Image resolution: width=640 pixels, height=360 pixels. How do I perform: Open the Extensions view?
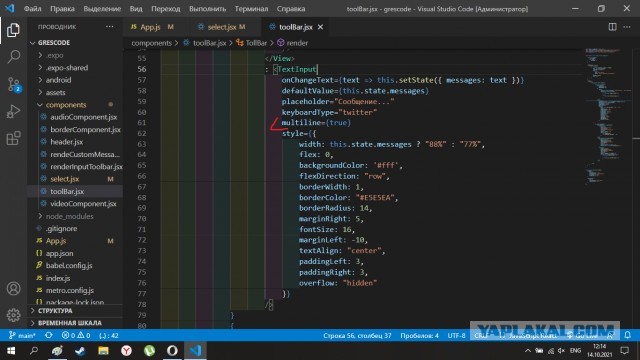(13, 138)
